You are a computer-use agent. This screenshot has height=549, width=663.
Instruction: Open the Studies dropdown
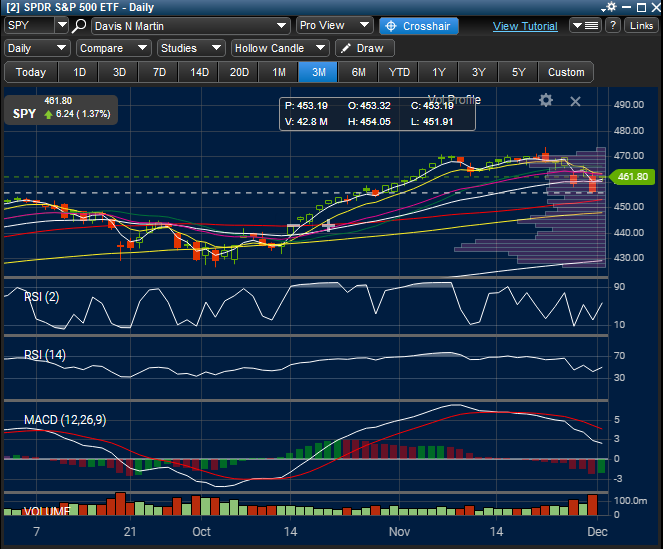click(191, 48)
